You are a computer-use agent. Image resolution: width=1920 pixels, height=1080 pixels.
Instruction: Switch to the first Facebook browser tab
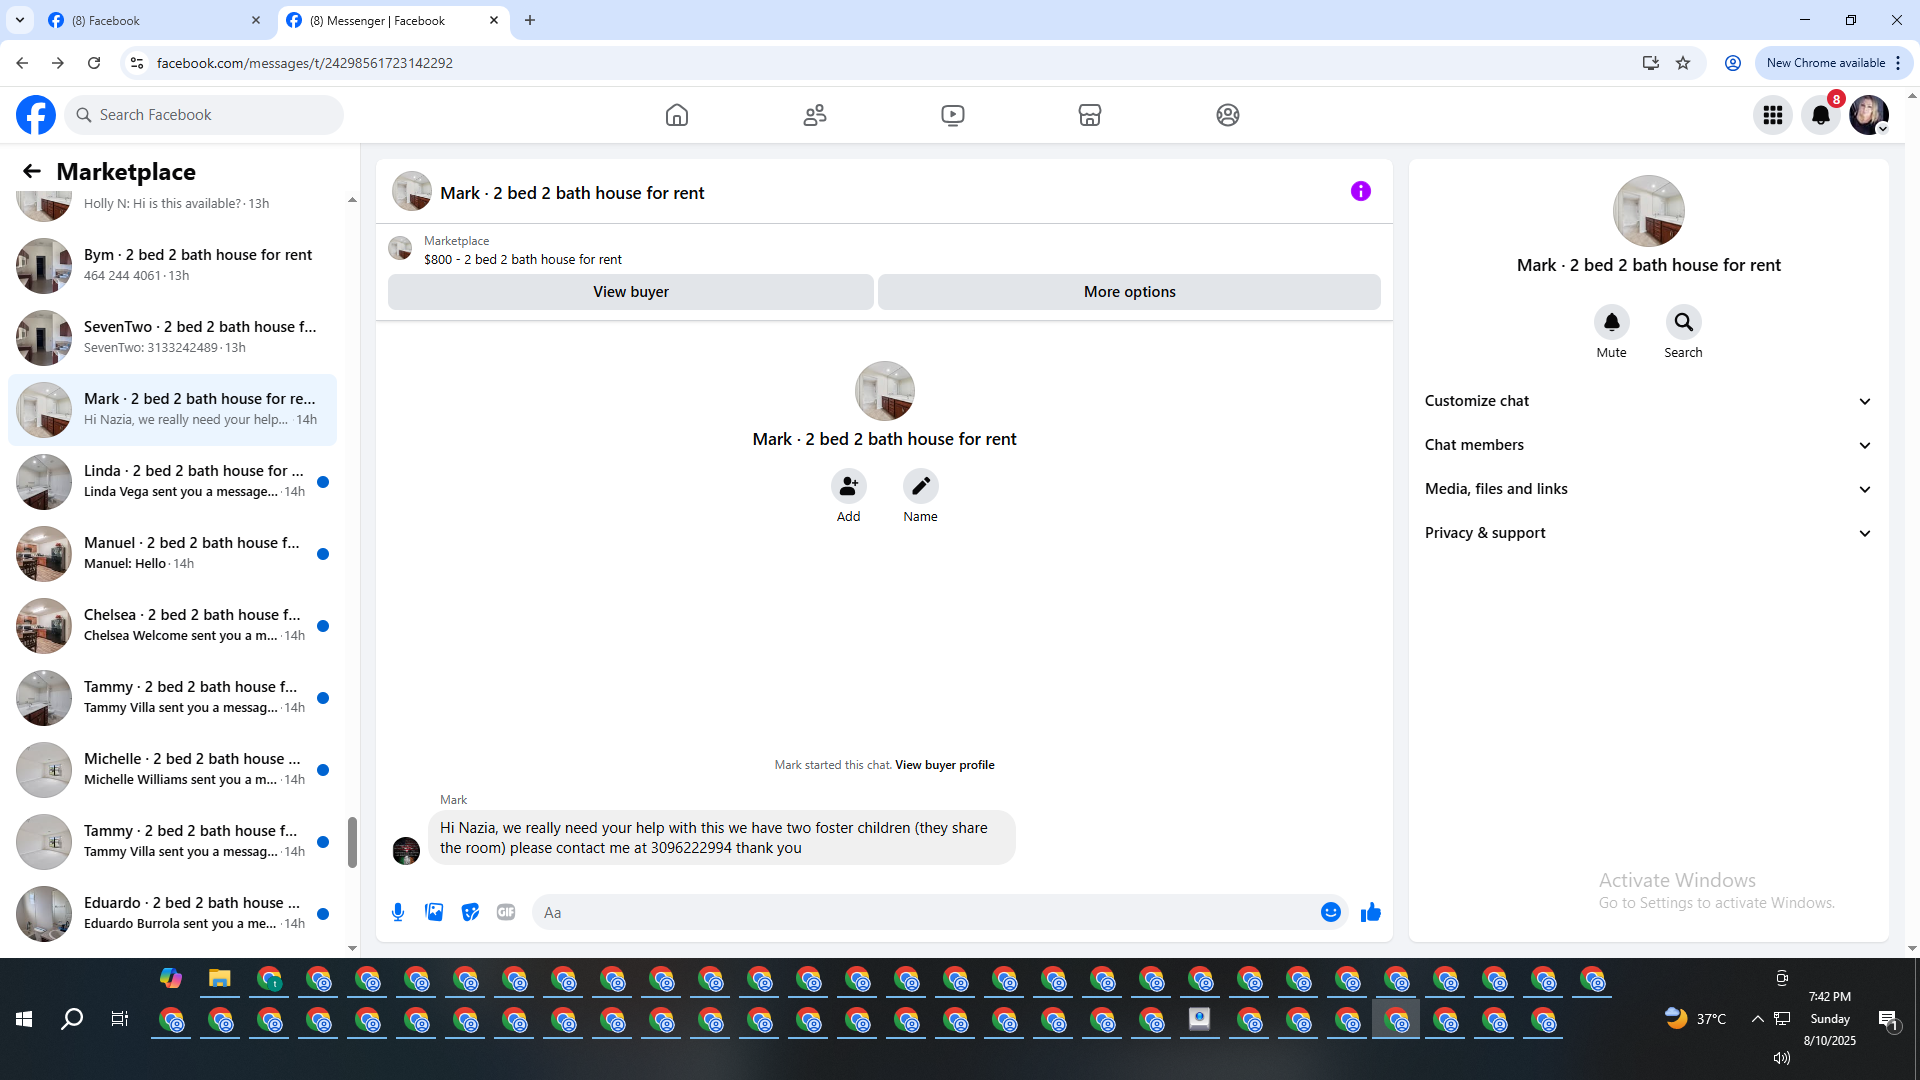pos(150,20)
